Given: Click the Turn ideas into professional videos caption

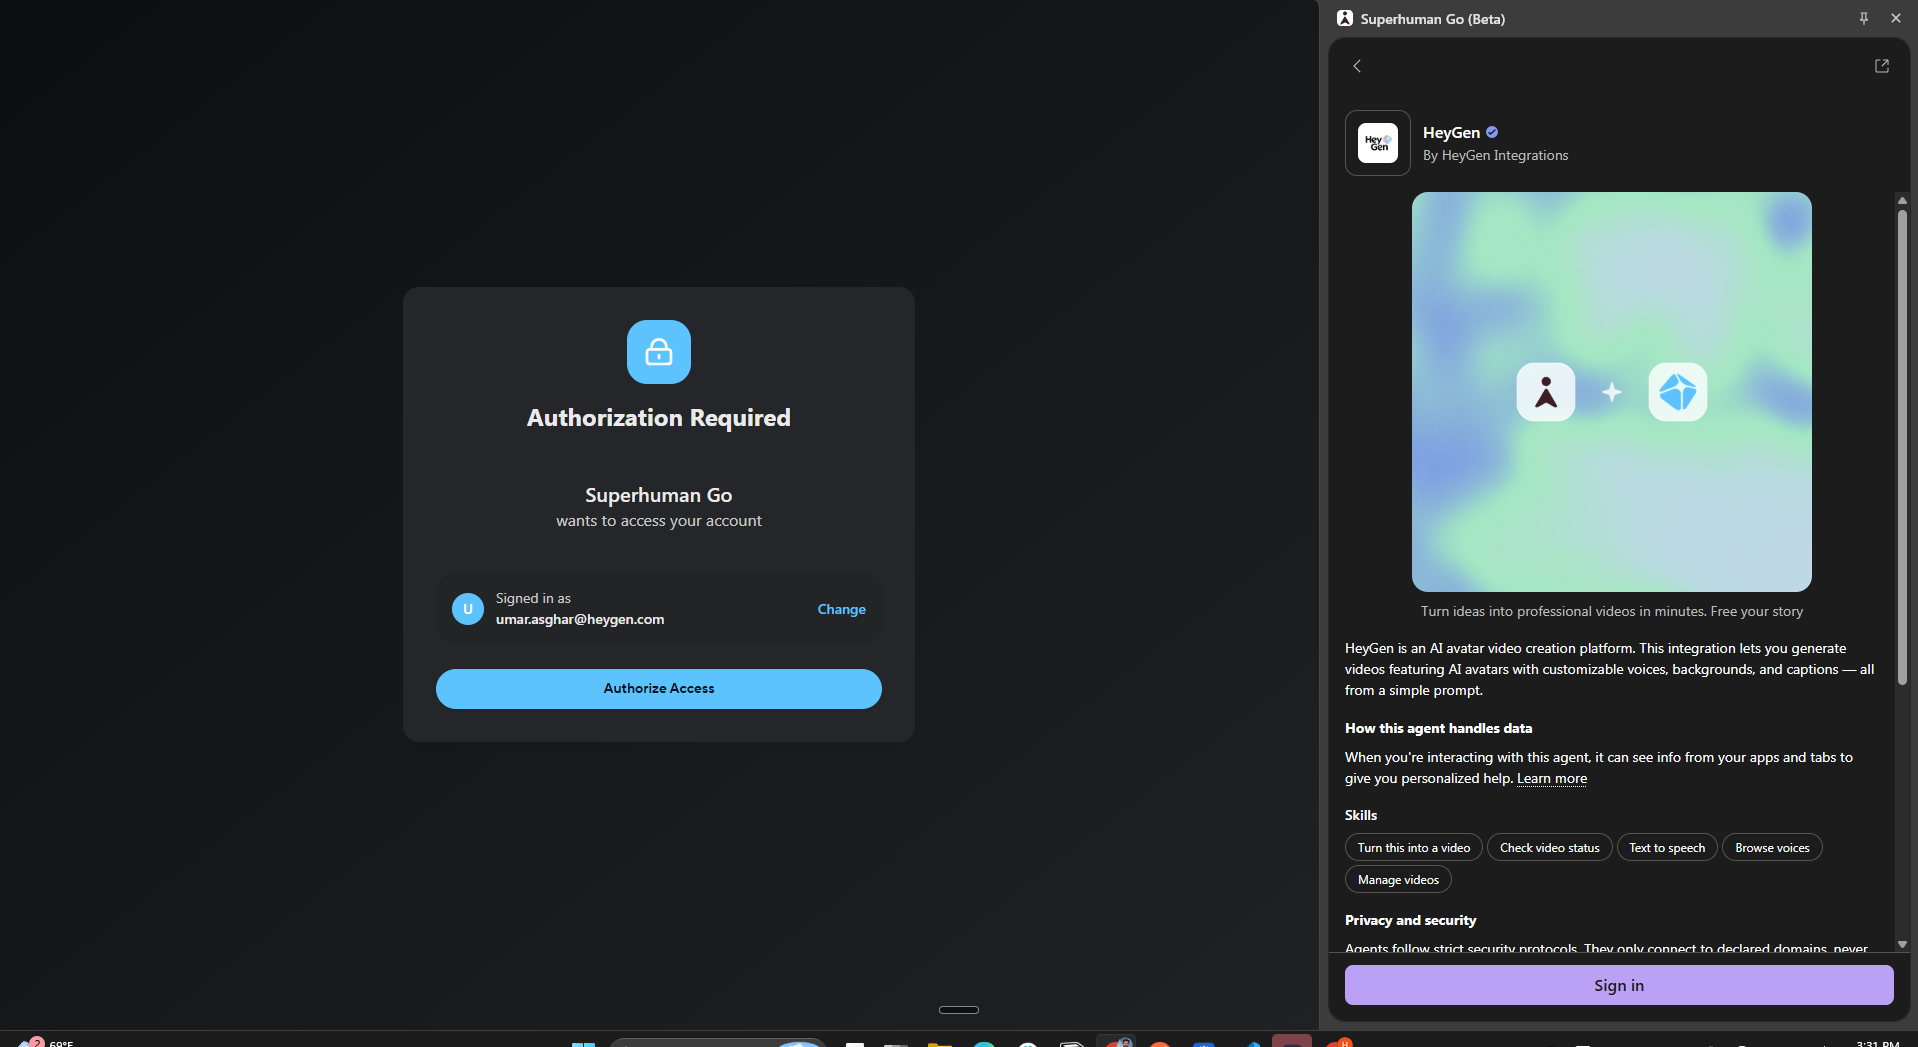Looking at the screenshot, I should [x=1611, y=611].
